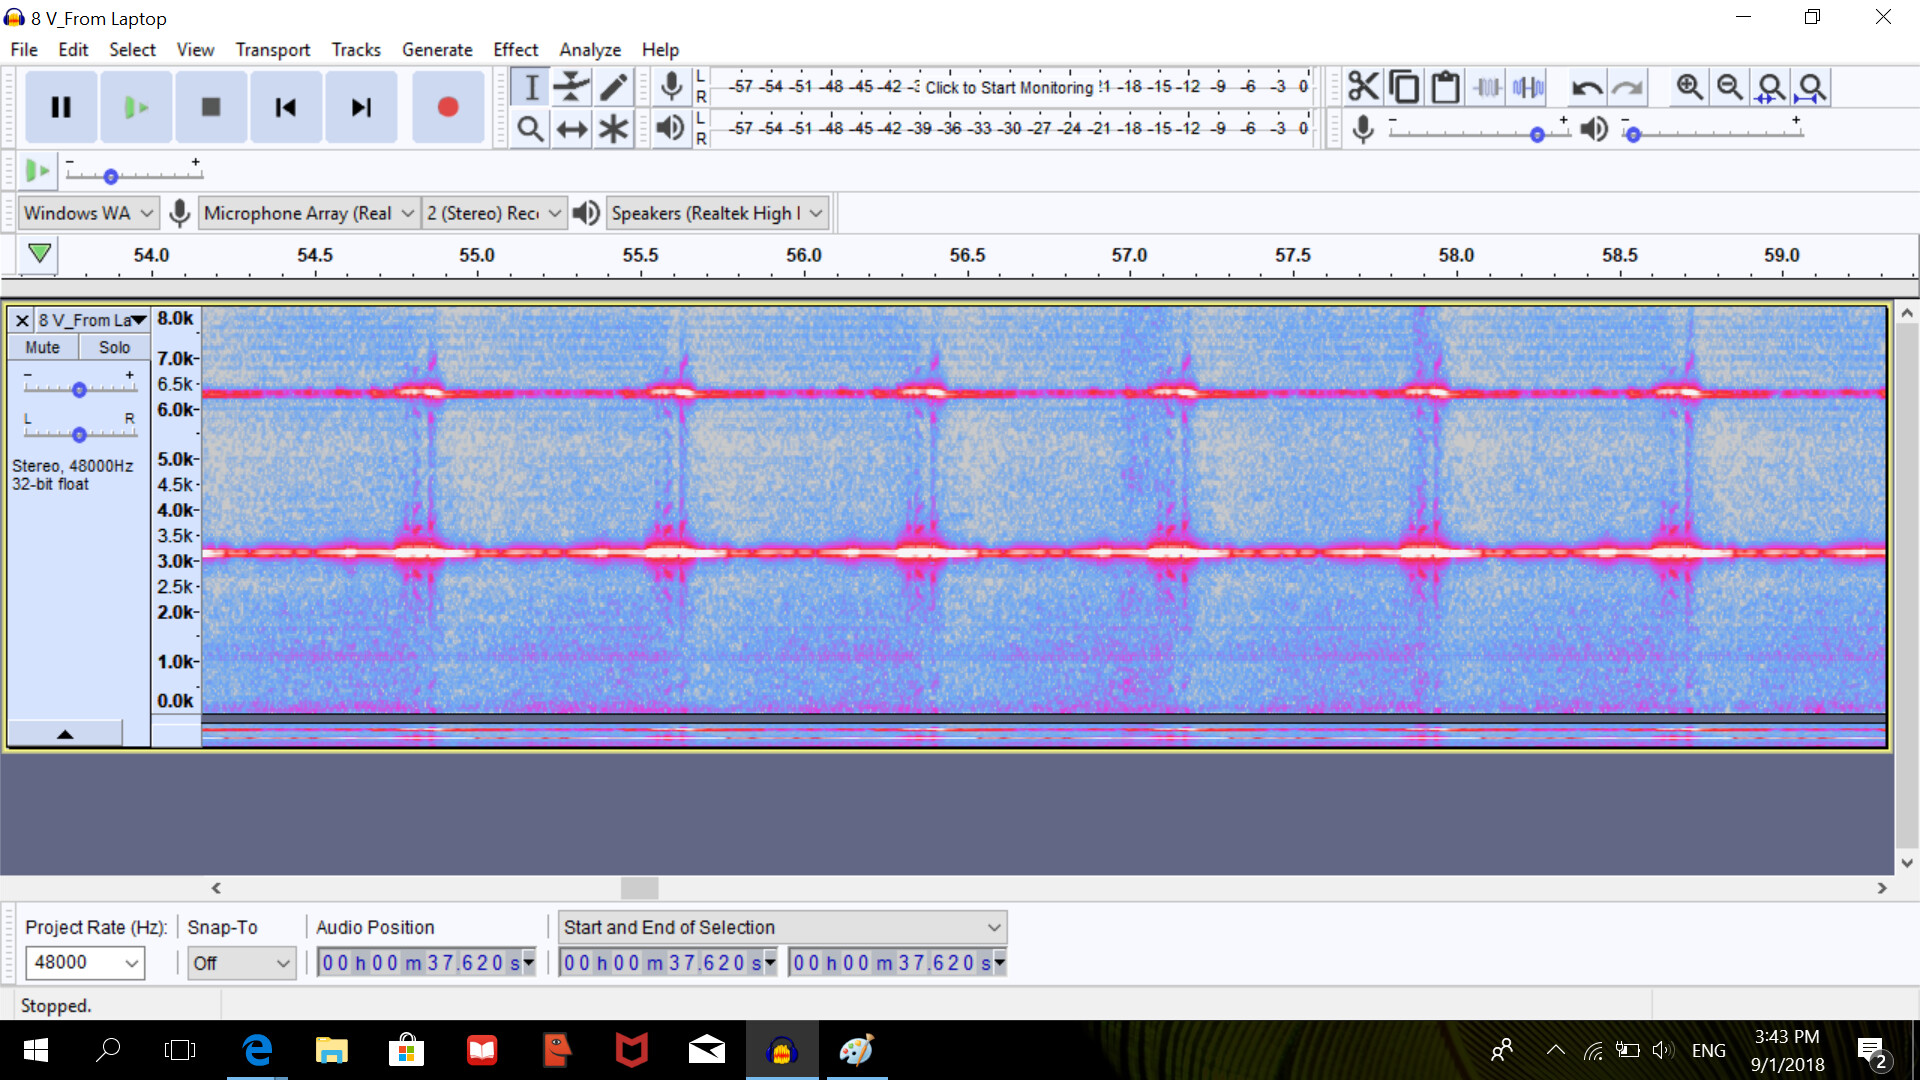Image resolution: width=1920 pixels, height=1080 pixels.
Task: Zoom In with the plus magnifier
Action: (x=1689, y=87)
